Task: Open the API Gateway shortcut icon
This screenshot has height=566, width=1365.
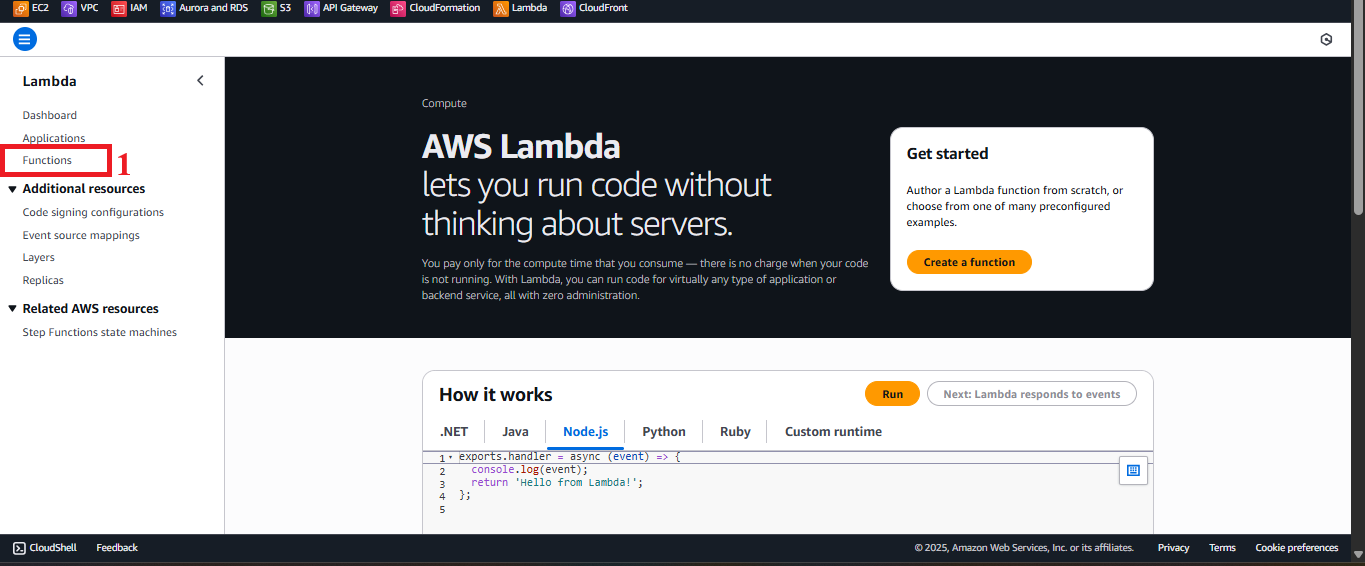Action: pos(312,8)
